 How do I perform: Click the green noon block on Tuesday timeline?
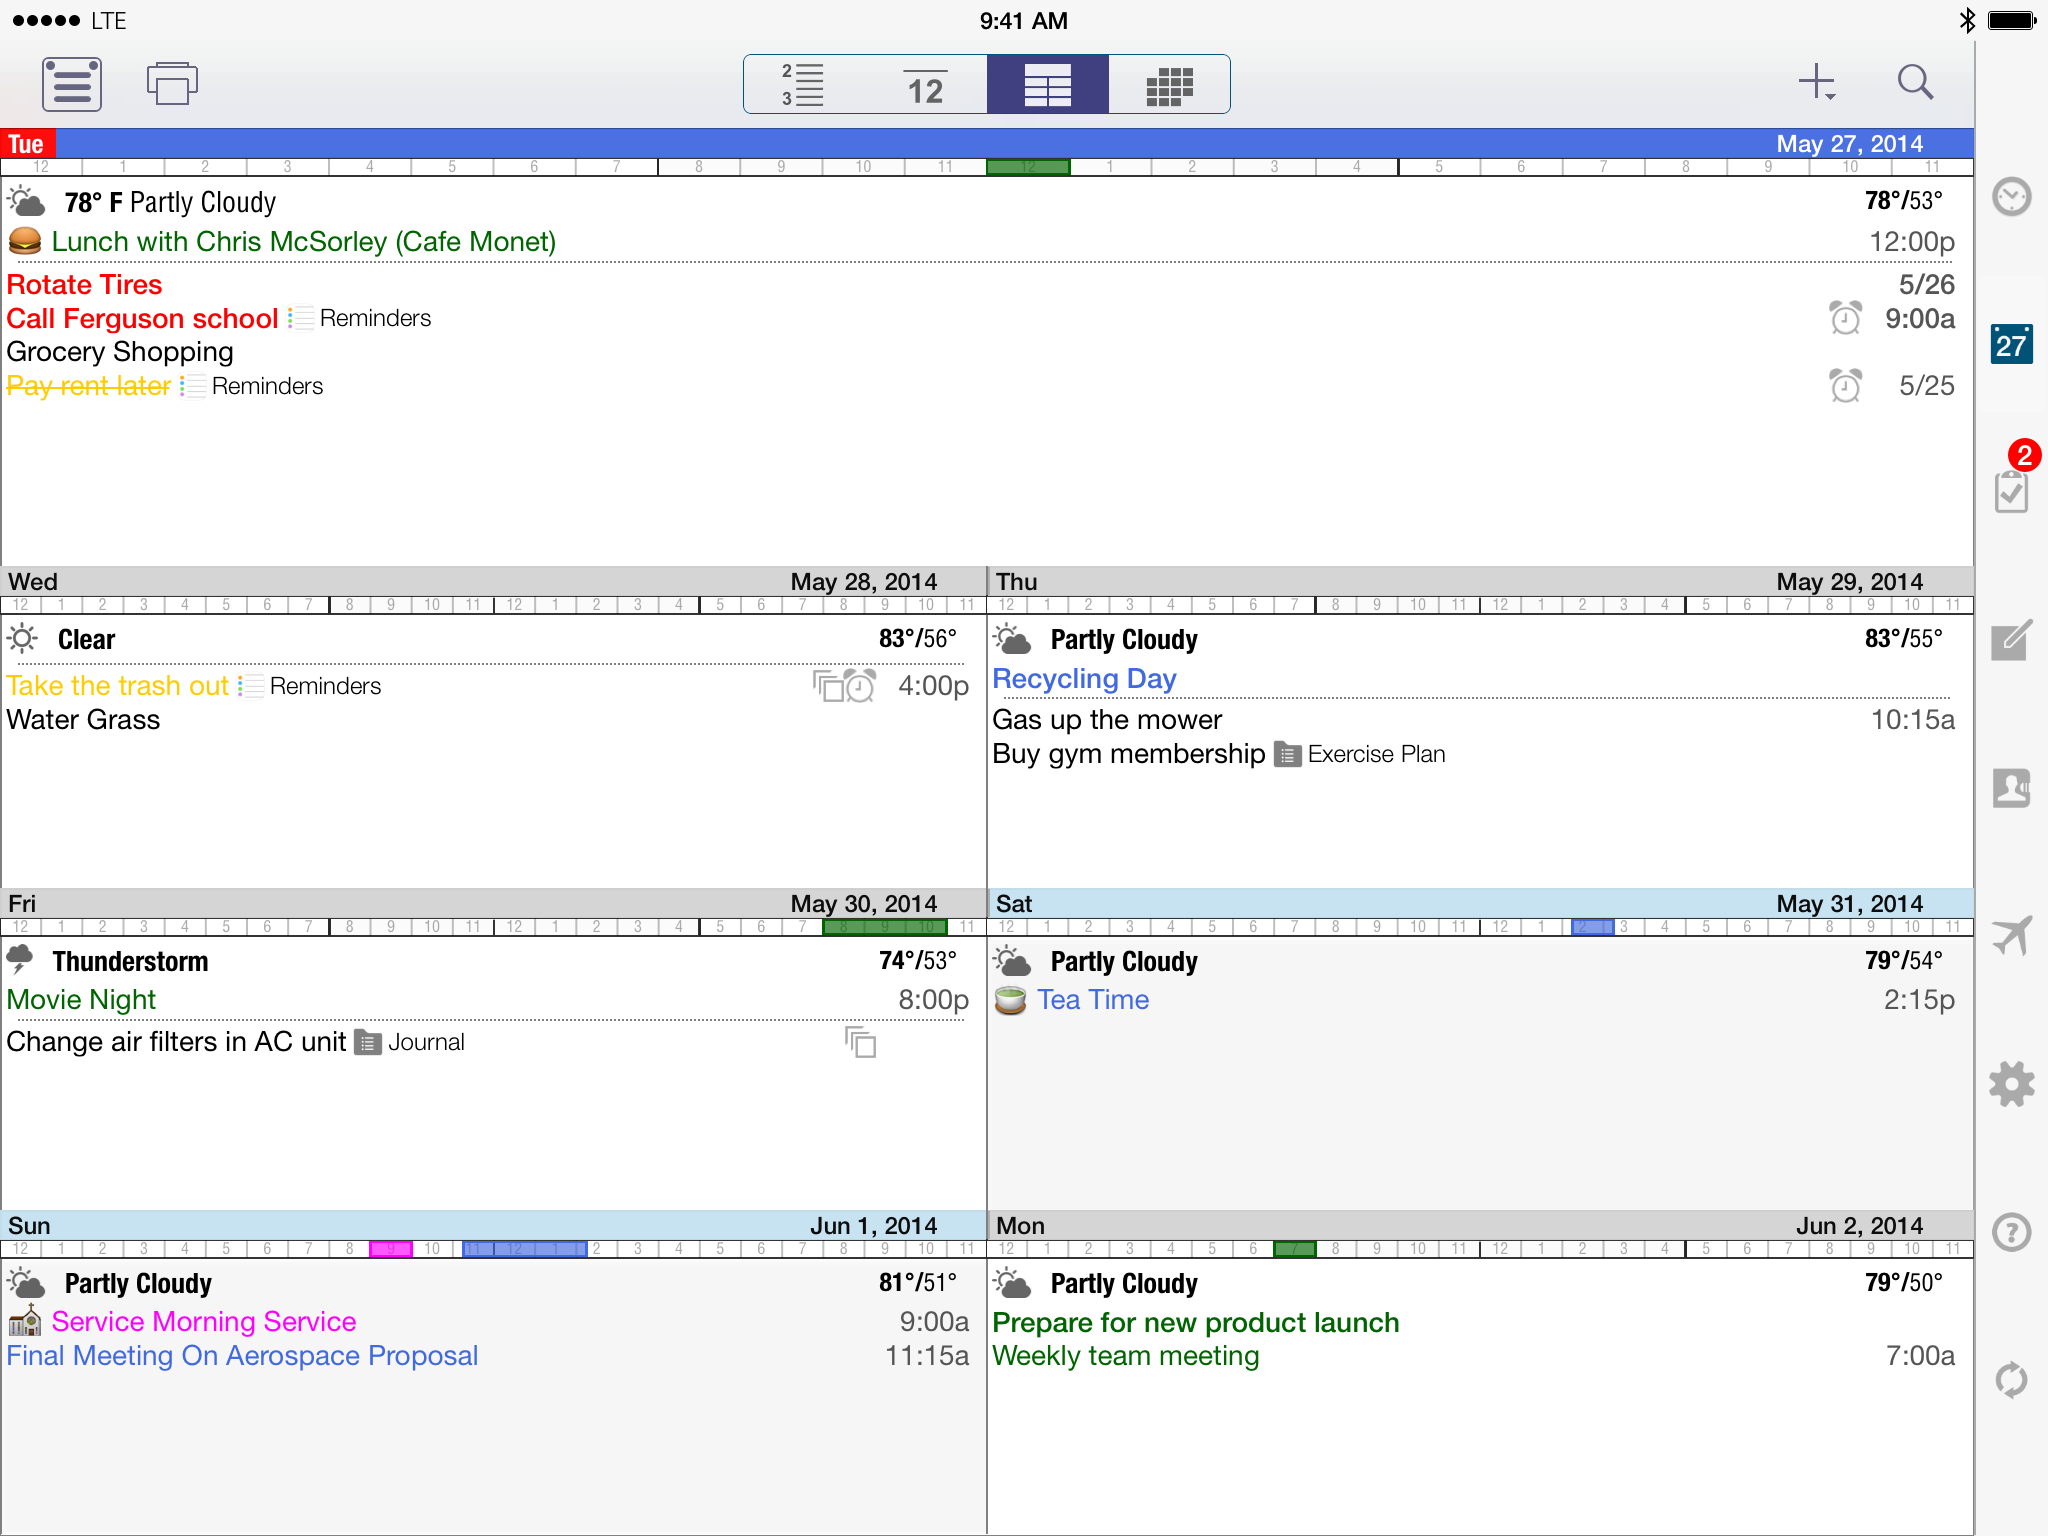pyautogui.click(x=1028, y=167)
